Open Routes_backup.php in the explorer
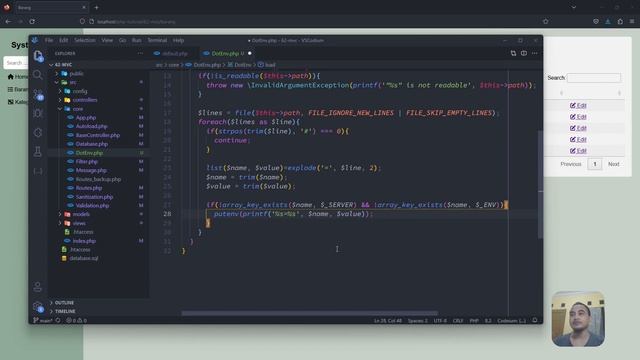This screenshot has height=360, width=640. click(x=98, y=179)
